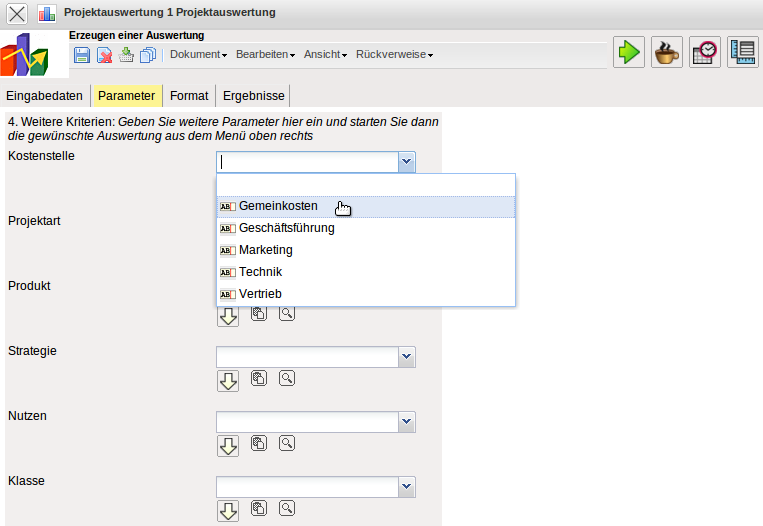Switch to the Ergebnisse tab
Viewport: 763px width, 526px height.
(254, 96)
